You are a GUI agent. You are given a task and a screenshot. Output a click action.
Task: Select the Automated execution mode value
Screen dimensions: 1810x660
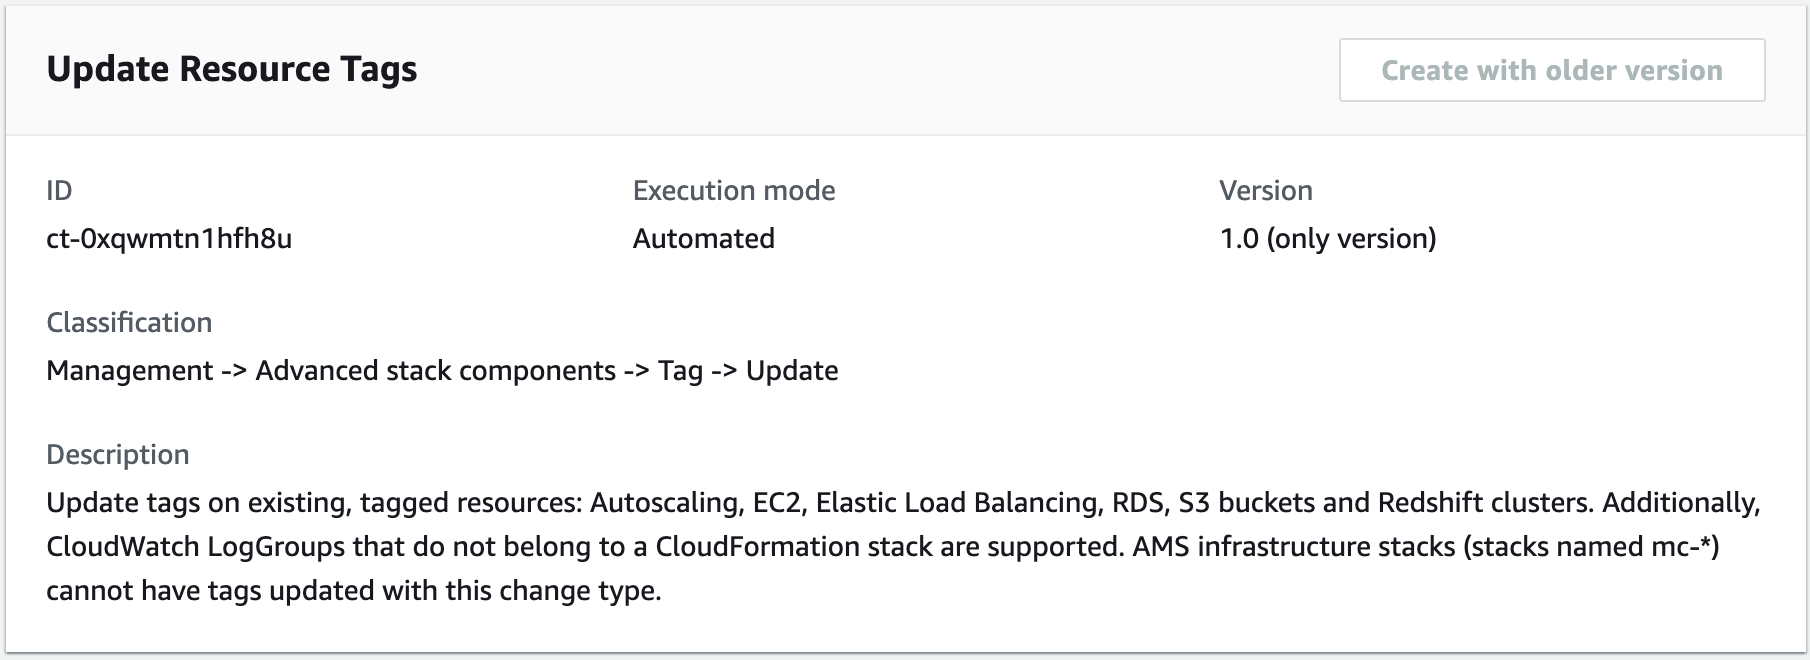704,239
